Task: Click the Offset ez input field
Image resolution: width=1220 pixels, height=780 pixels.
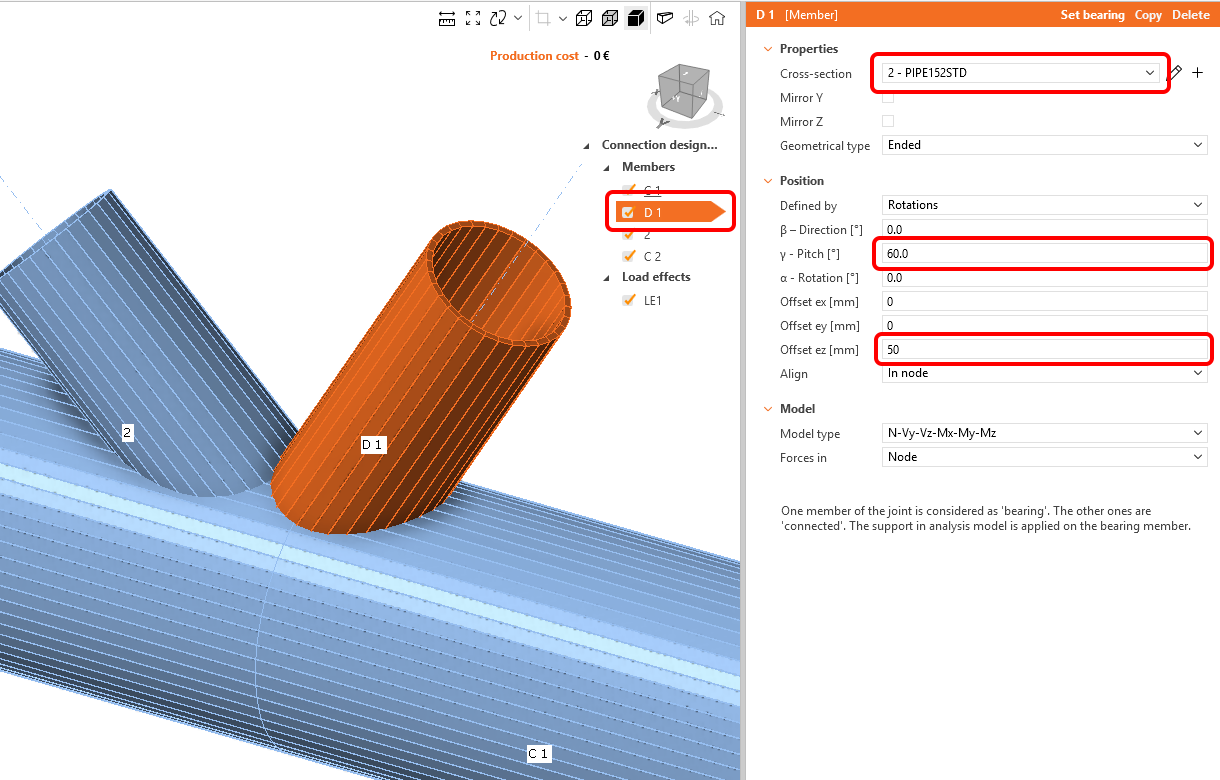Action: pos(1045,350)
